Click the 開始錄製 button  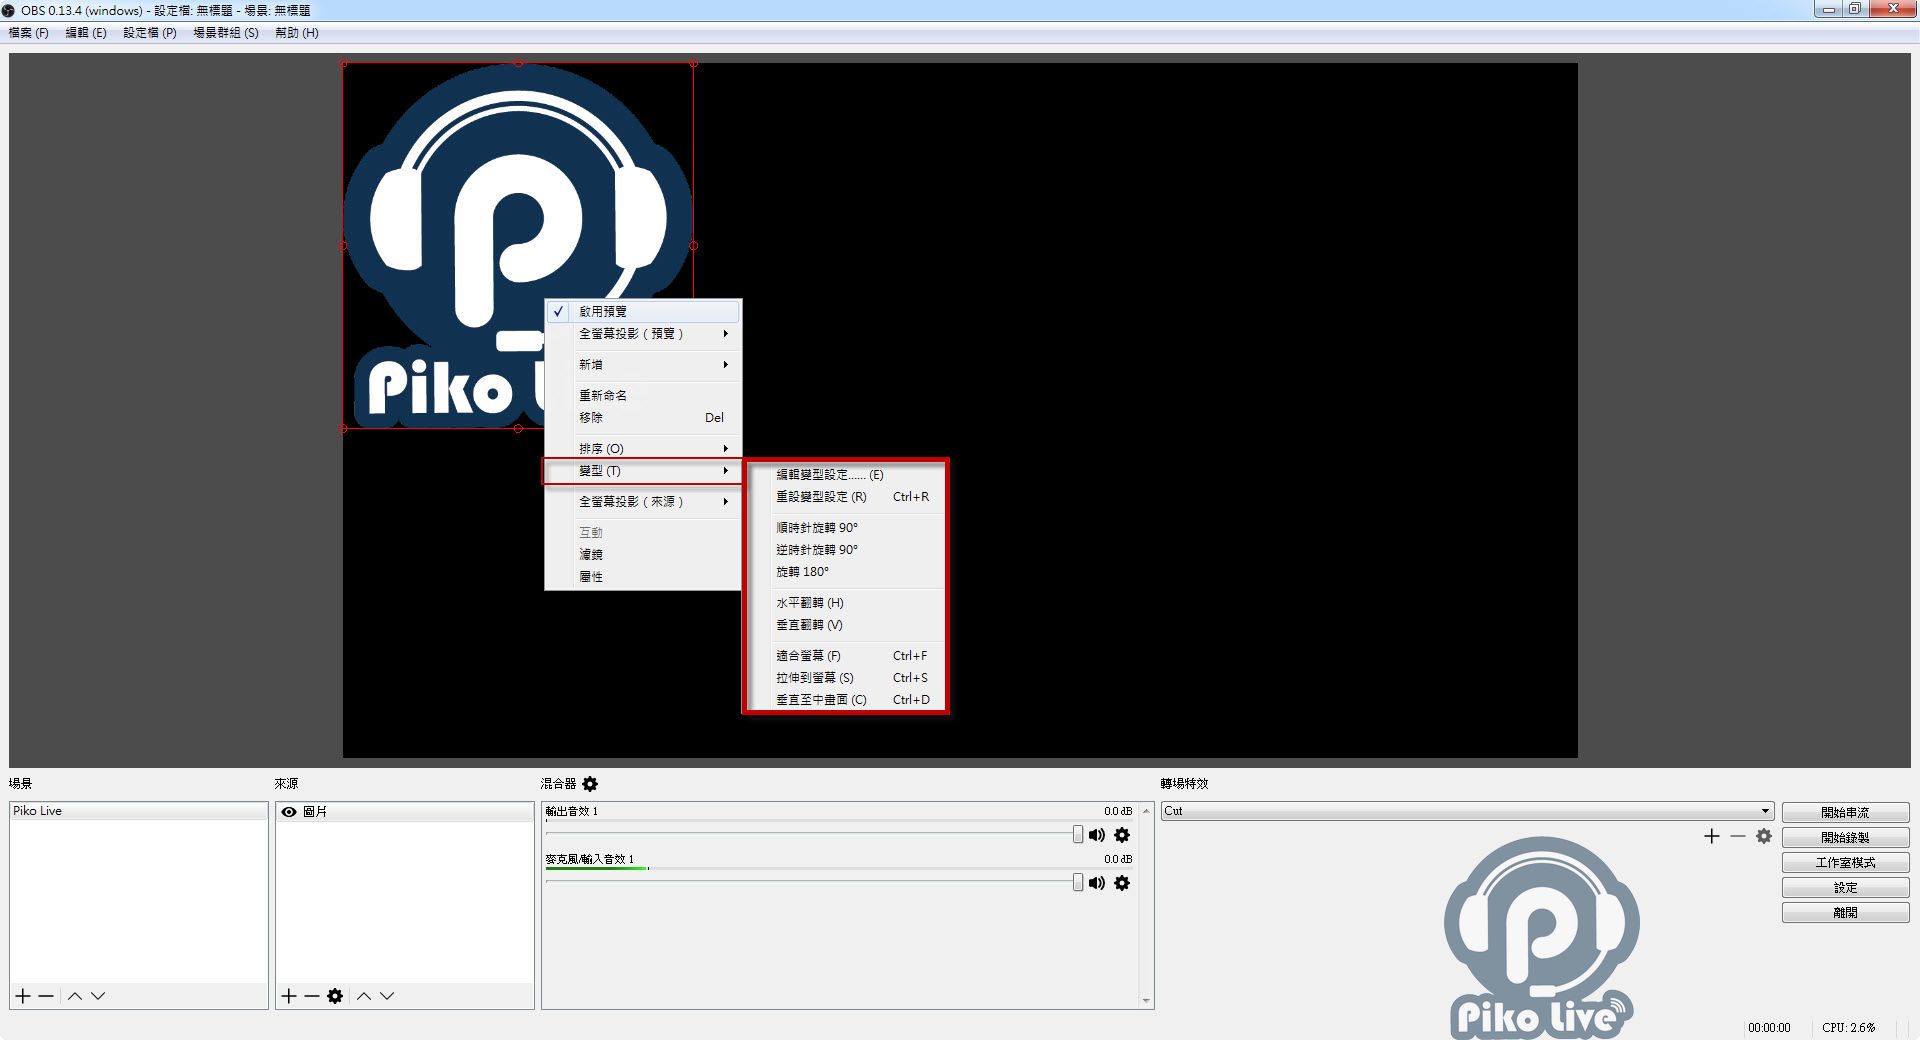[x=1845, y=838]
